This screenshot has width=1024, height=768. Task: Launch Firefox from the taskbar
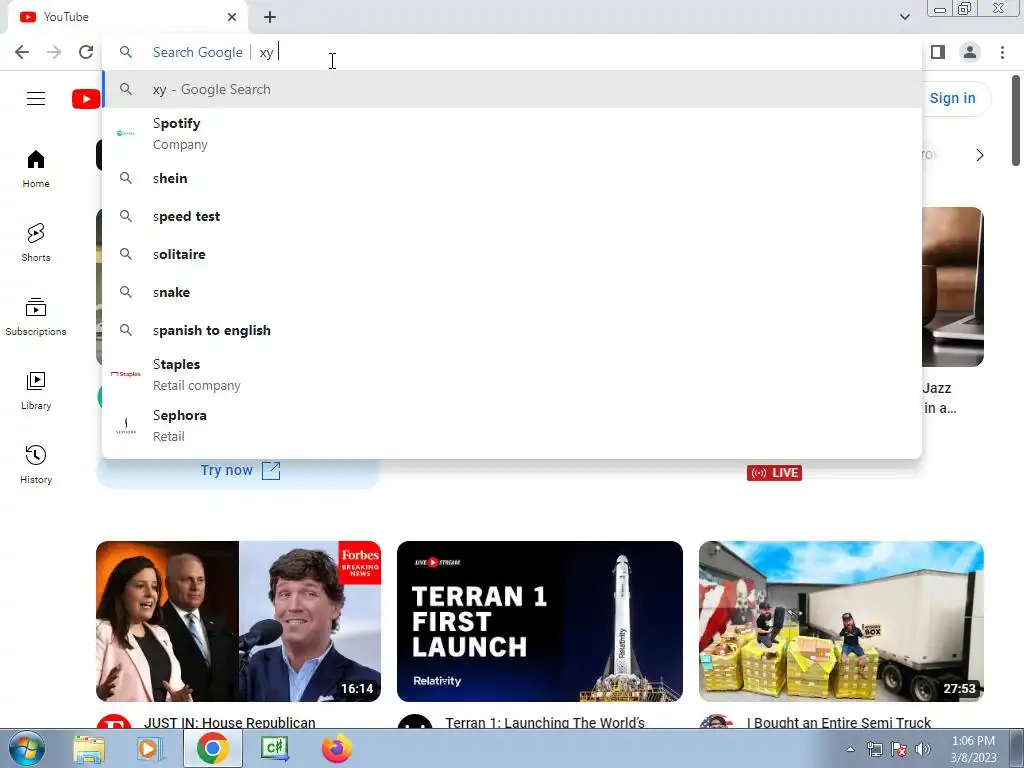pyautogui.click(x=336, y=748)
